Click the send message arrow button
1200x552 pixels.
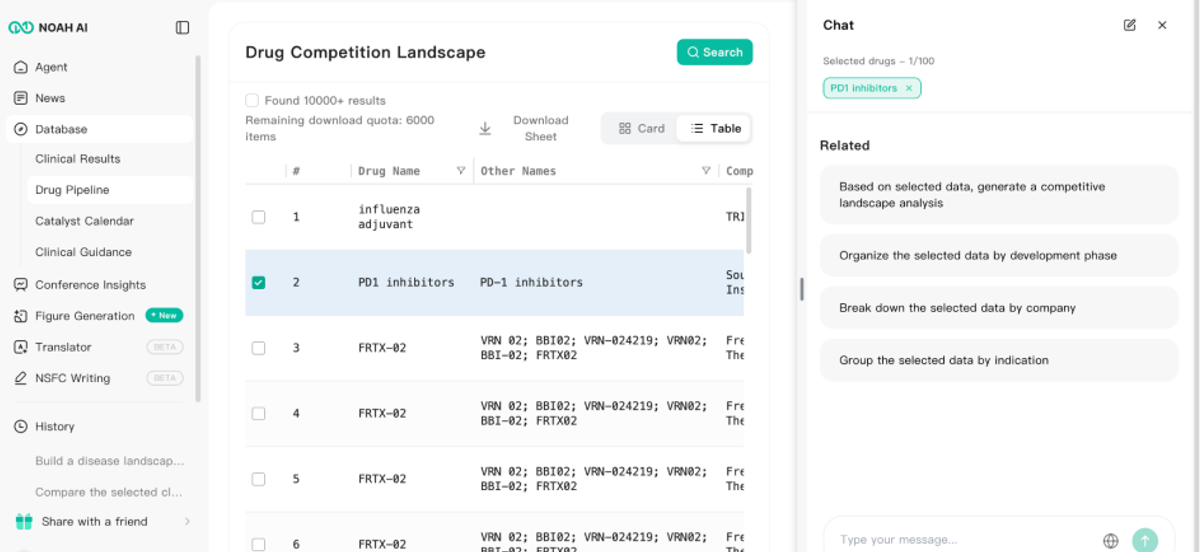(x=1145, y=540)
